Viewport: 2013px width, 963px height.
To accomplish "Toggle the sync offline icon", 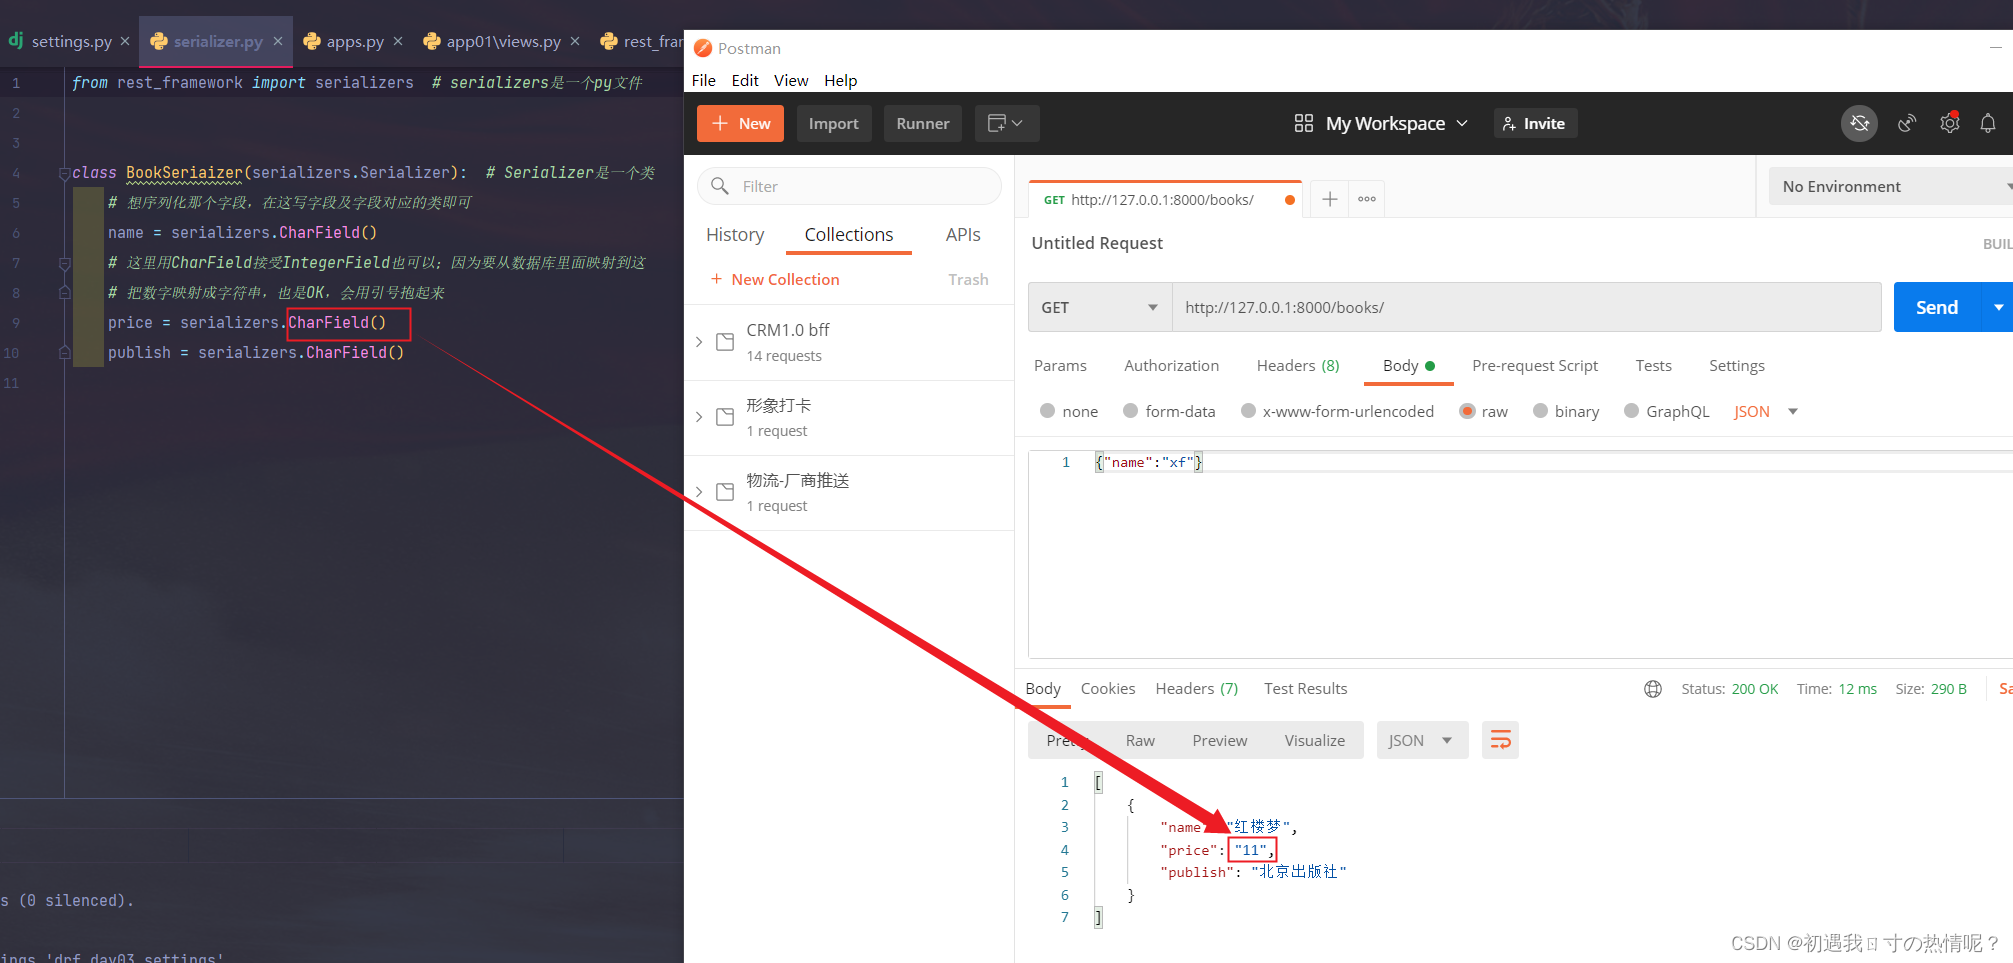I will tap(1860, 123).
